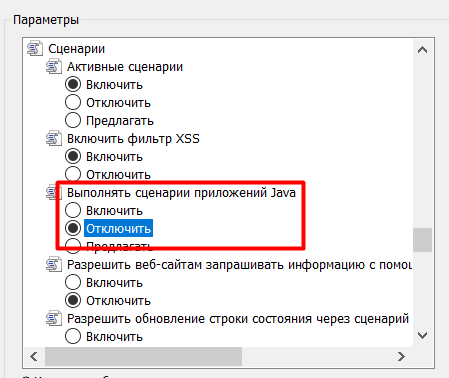Viewport: 449px width, 378px height.
Task: Click the horizontal scrollbar thumb
Action: pos(143,357)
